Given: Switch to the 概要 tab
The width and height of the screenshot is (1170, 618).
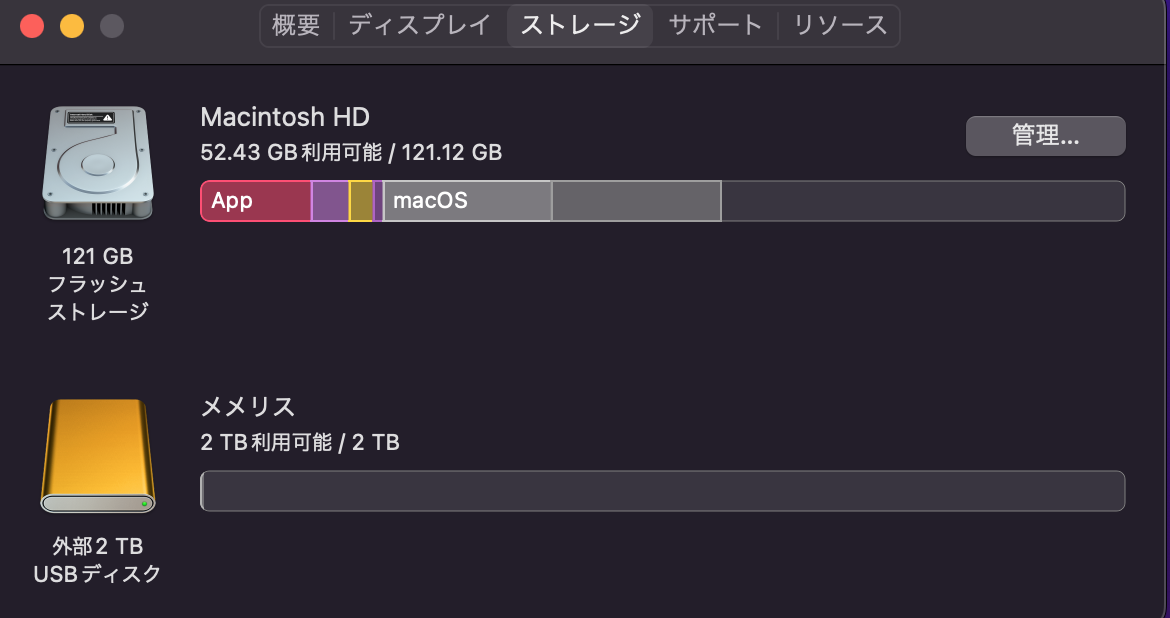Looking at the screenshot, I should coord(296,26).
